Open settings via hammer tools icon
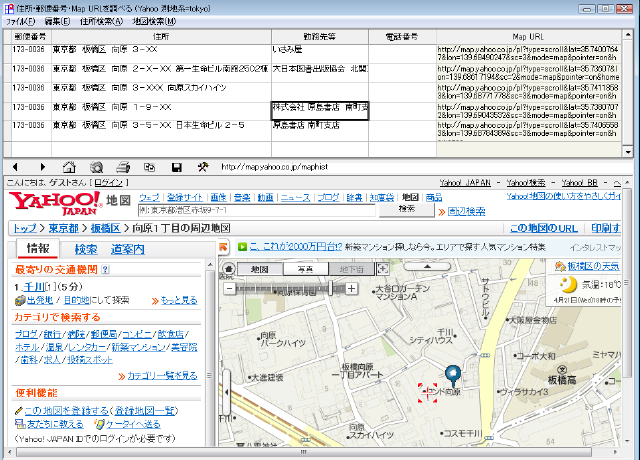This screenshot has width=640, height=460. [x=202, y=167]
